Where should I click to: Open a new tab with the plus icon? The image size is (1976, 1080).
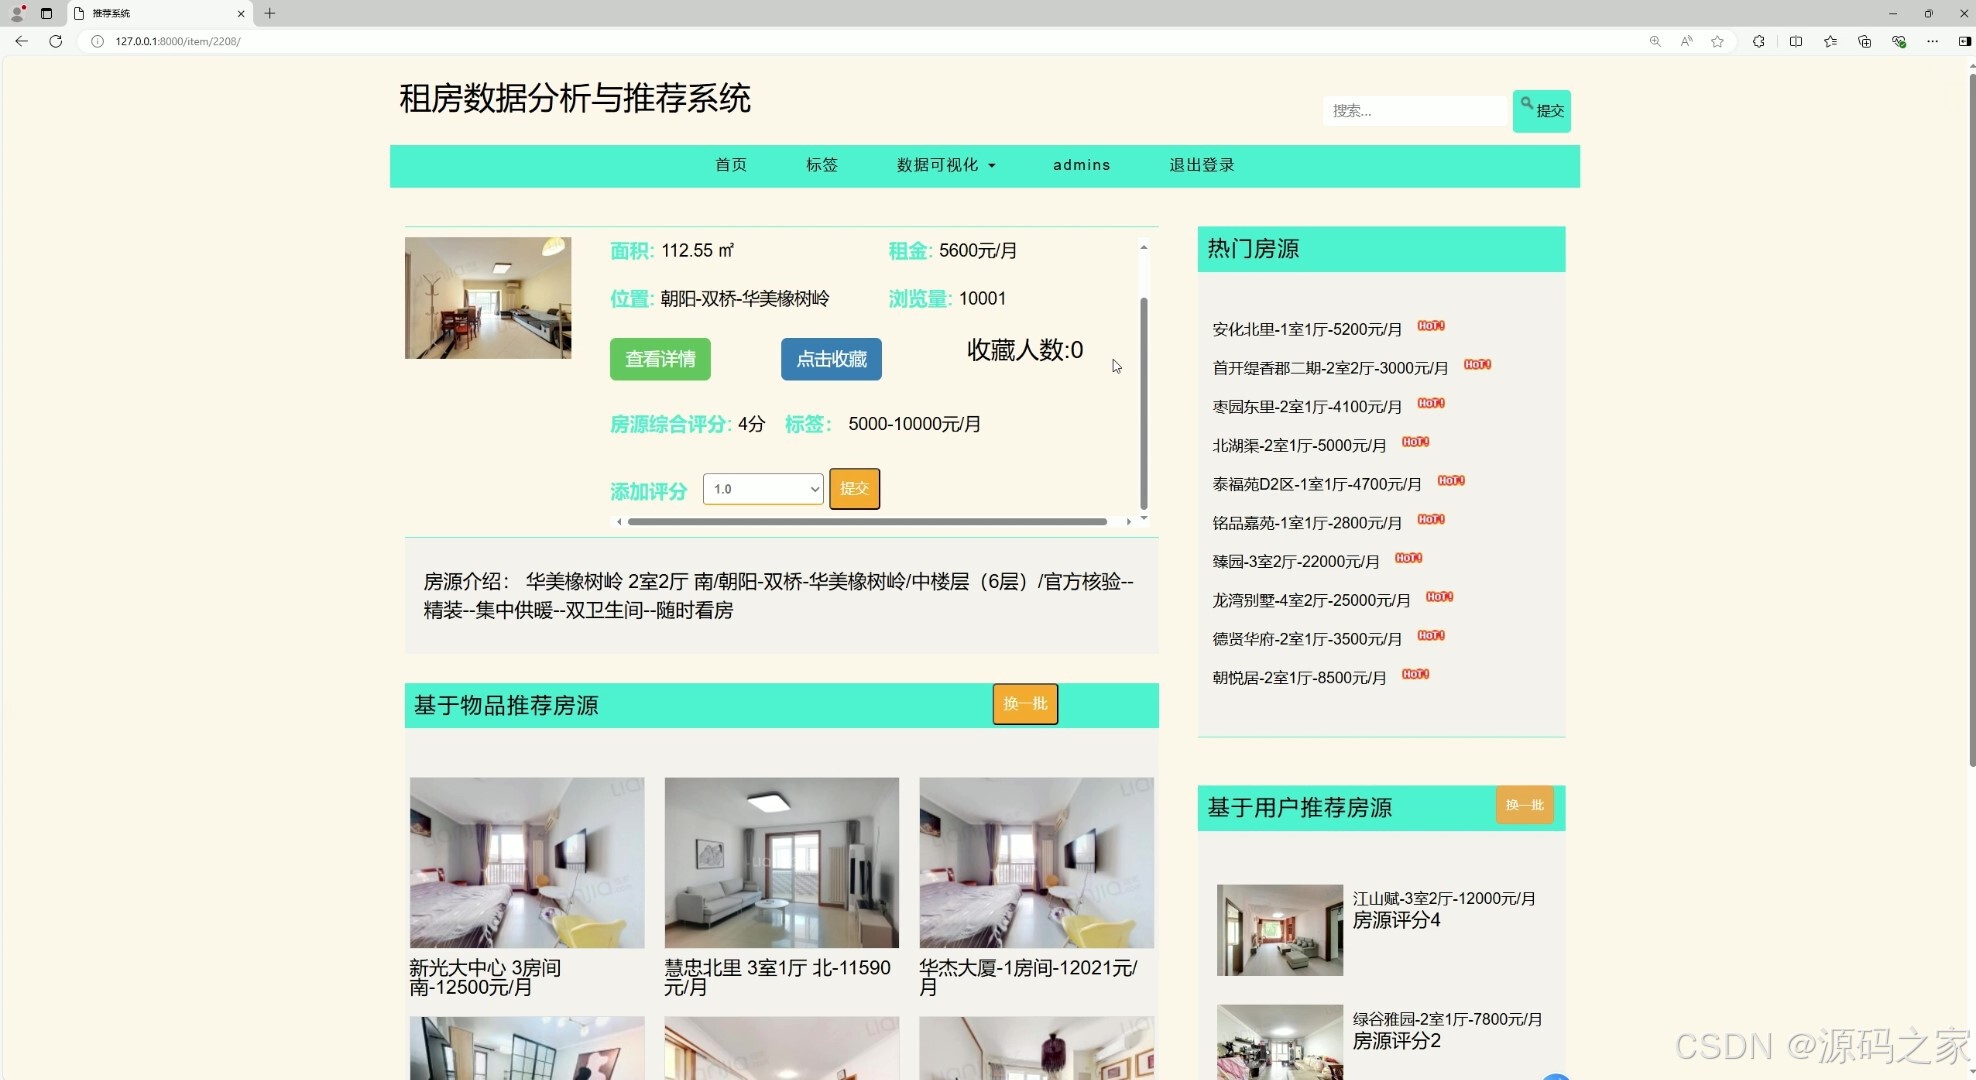click(268, 13)
